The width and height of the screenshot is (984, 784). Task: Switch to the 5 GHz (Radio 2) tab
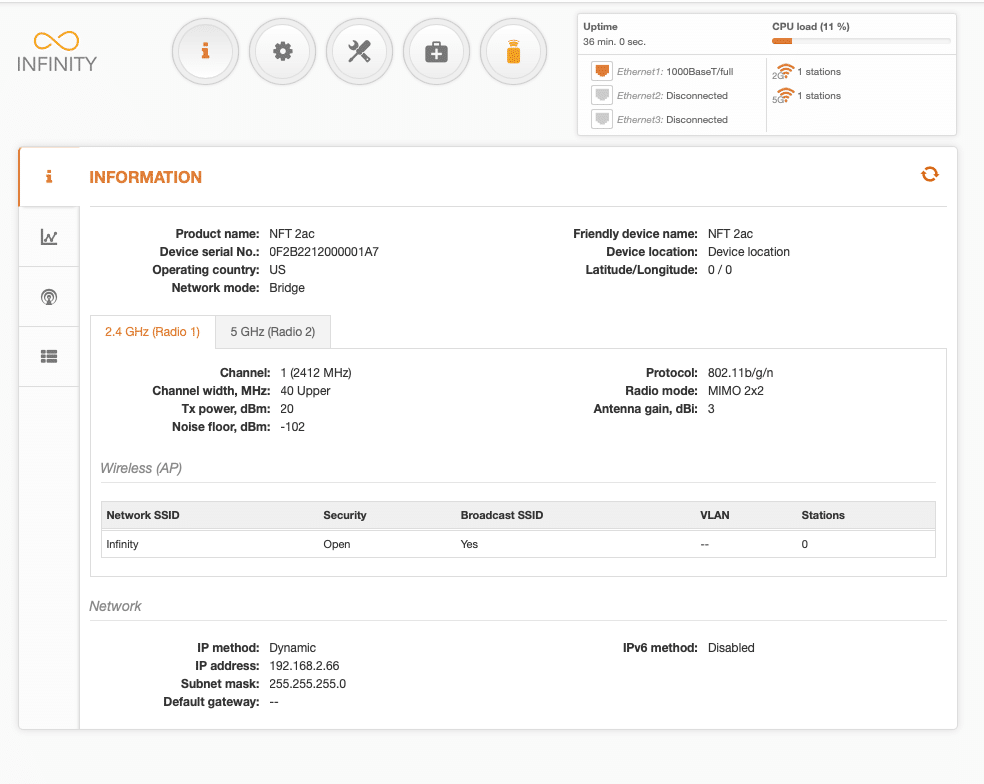(272, 332)
